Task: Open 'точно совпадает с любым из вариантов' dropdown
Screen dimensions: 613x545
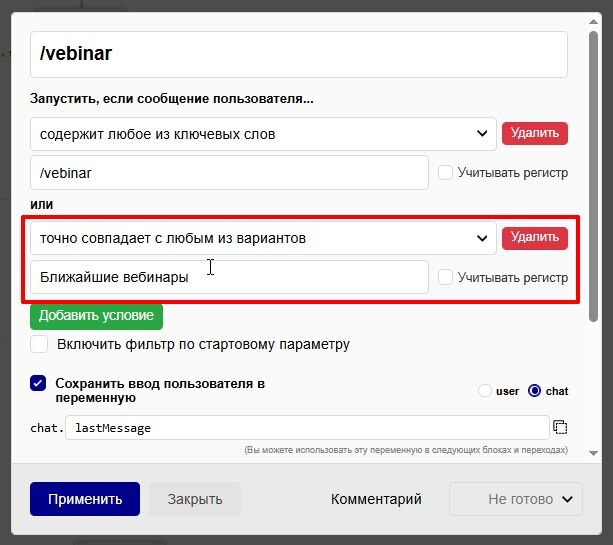Action: [x=263, y=238]
